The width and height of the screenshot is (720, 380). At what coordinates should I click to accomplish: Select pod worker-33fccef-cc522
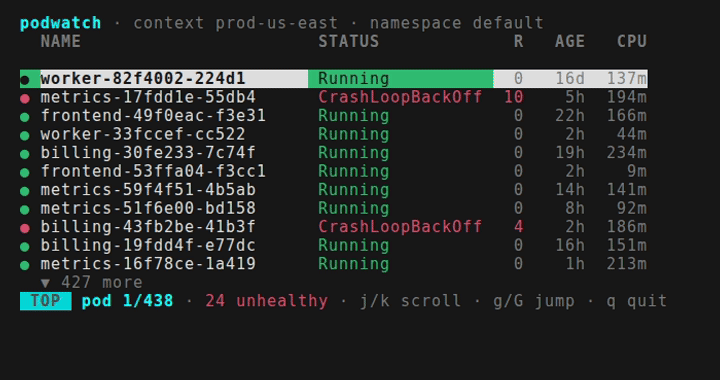[334, 134]
